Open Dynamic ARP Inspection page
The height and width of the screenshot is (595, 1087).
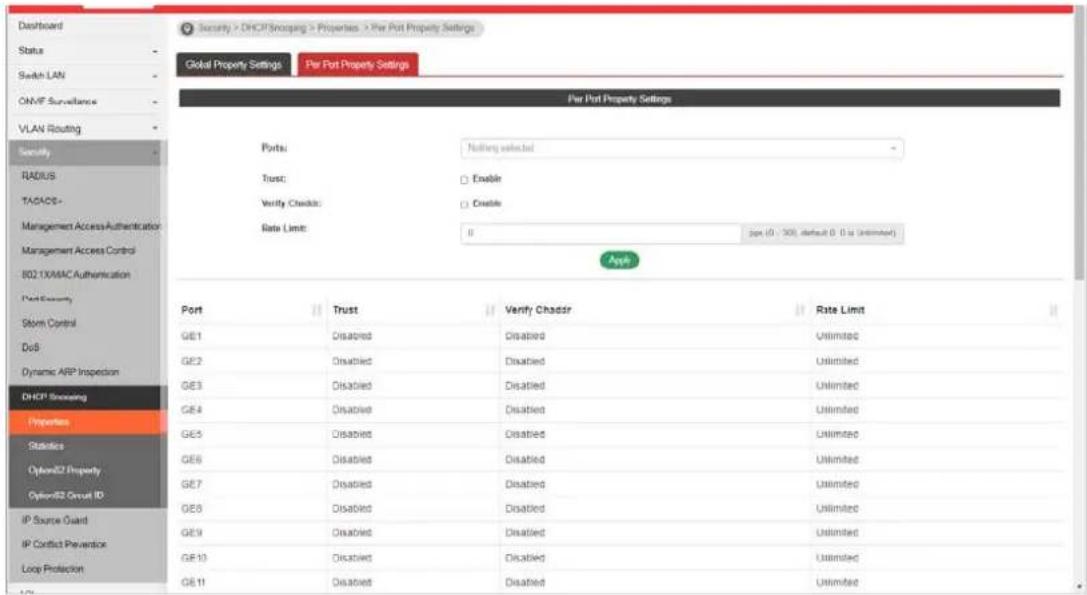click(x=70, y=372)
